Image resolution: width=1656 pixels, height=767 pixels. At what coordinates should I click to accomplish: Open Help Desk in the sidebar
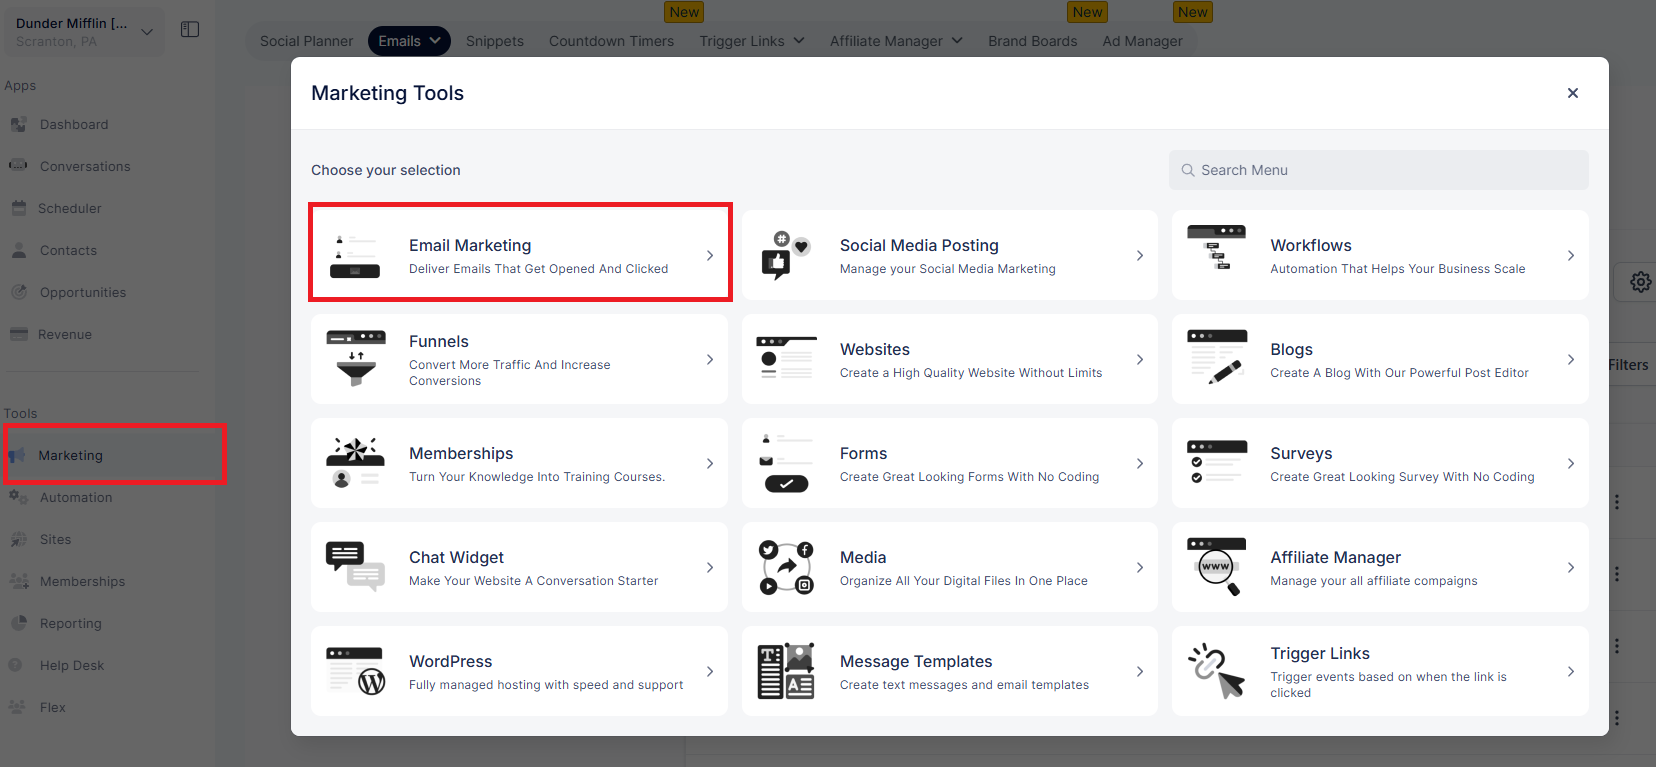[x=72, y=665]
